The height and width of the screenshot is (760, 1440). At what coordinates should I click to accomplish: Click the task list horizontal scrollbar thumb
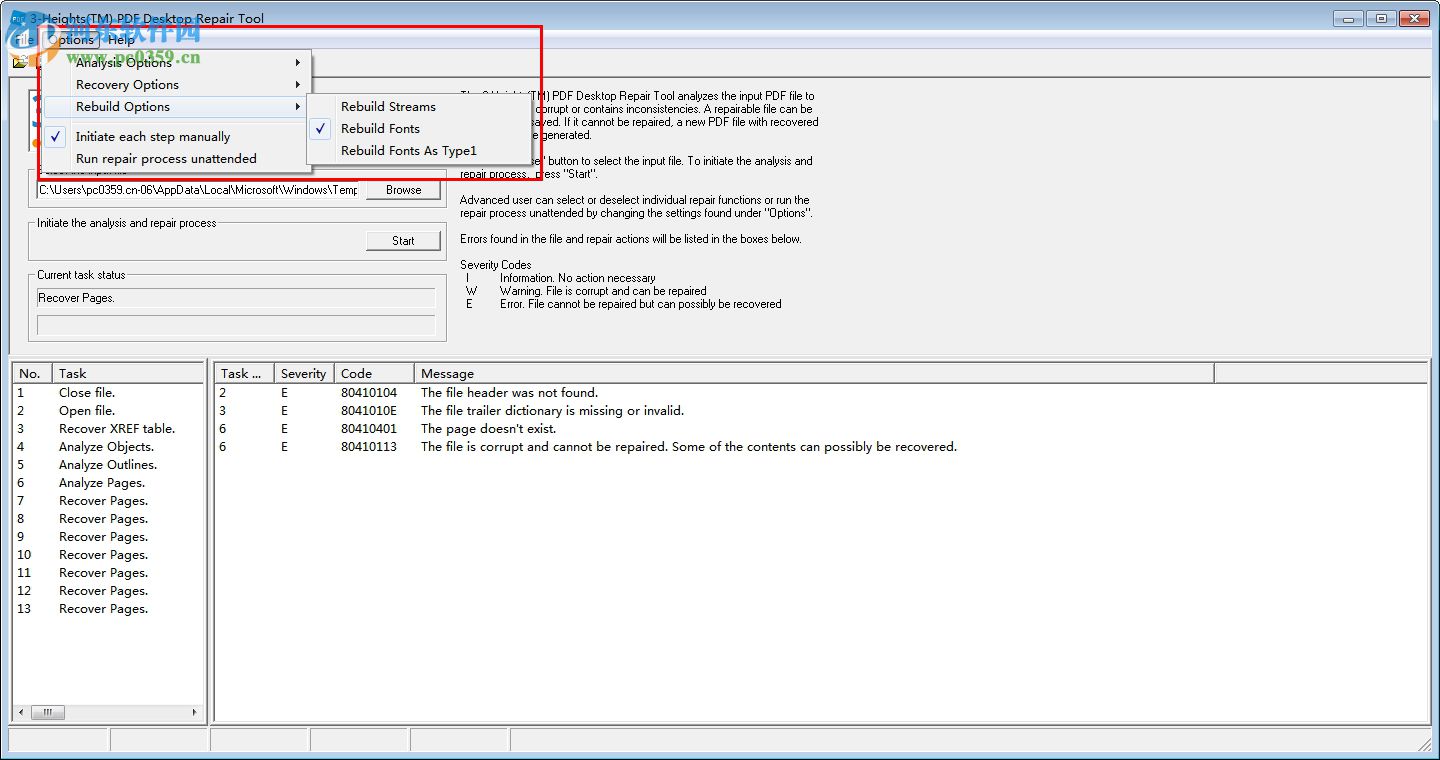click(x=47, y=713)
